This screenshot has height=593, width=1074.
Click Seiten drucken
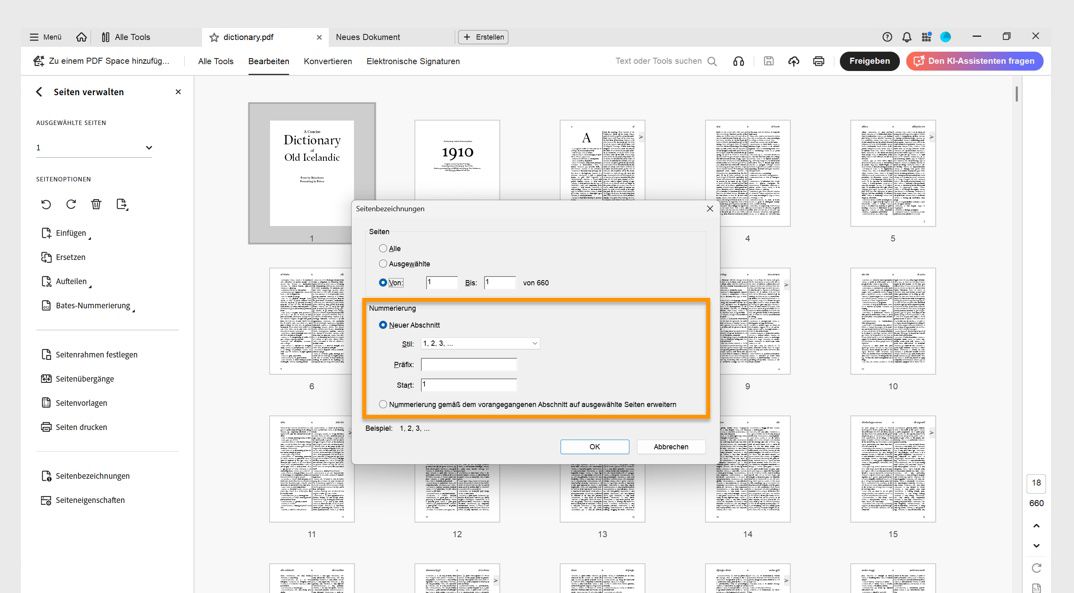(74, 427)
